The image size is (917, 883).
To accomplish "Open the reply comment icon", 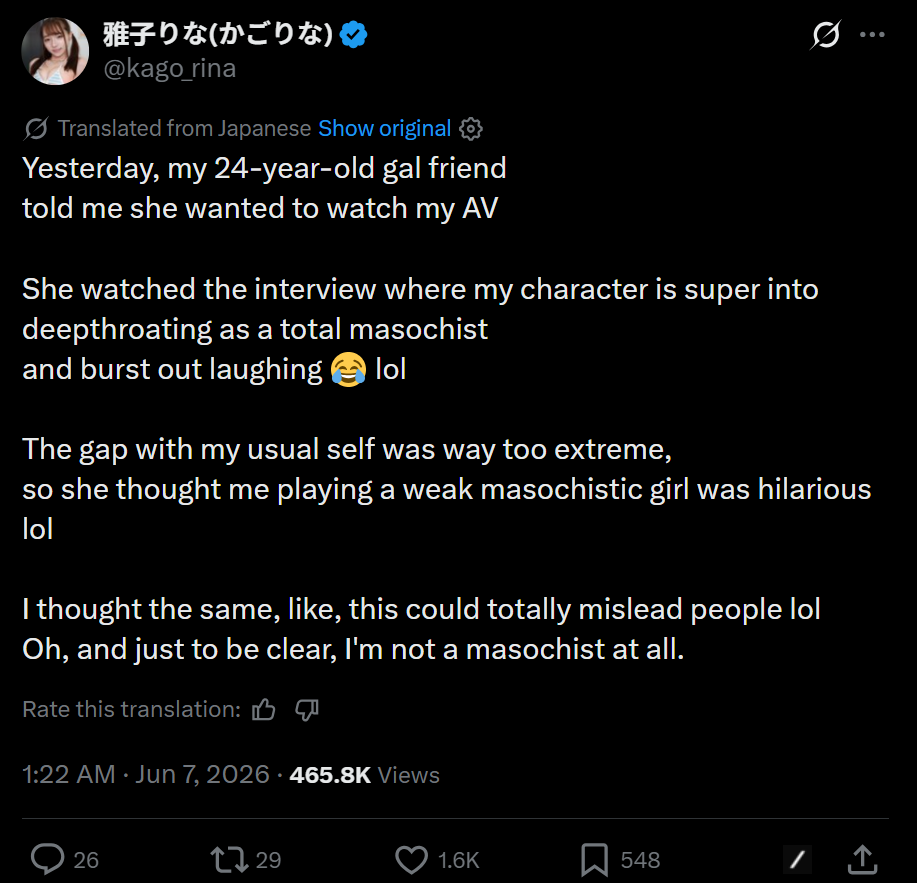I will [x=47, y=859].
